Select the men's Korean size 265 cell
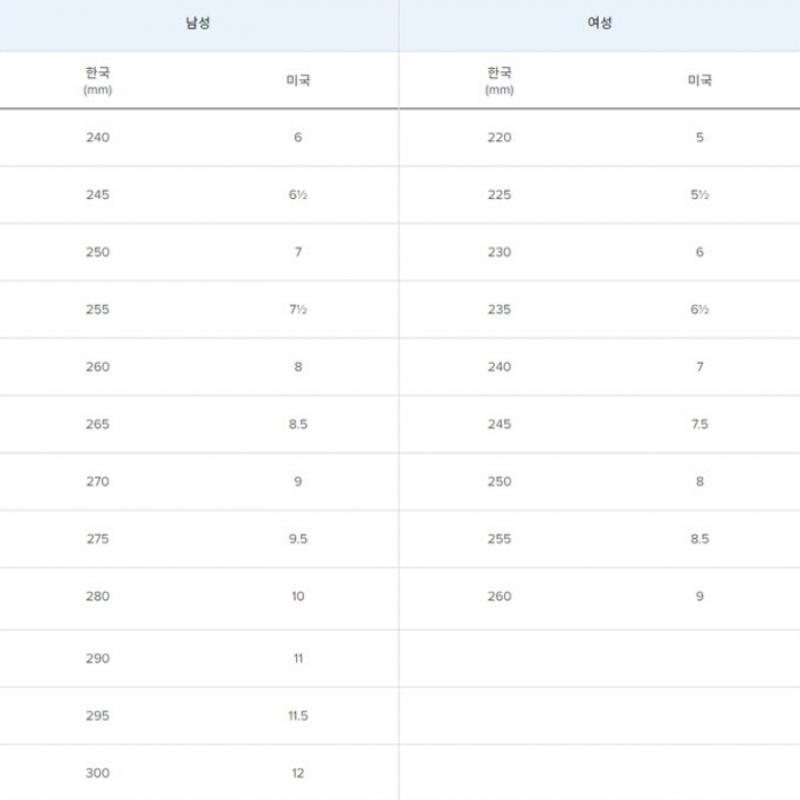 tap(98, 424)
